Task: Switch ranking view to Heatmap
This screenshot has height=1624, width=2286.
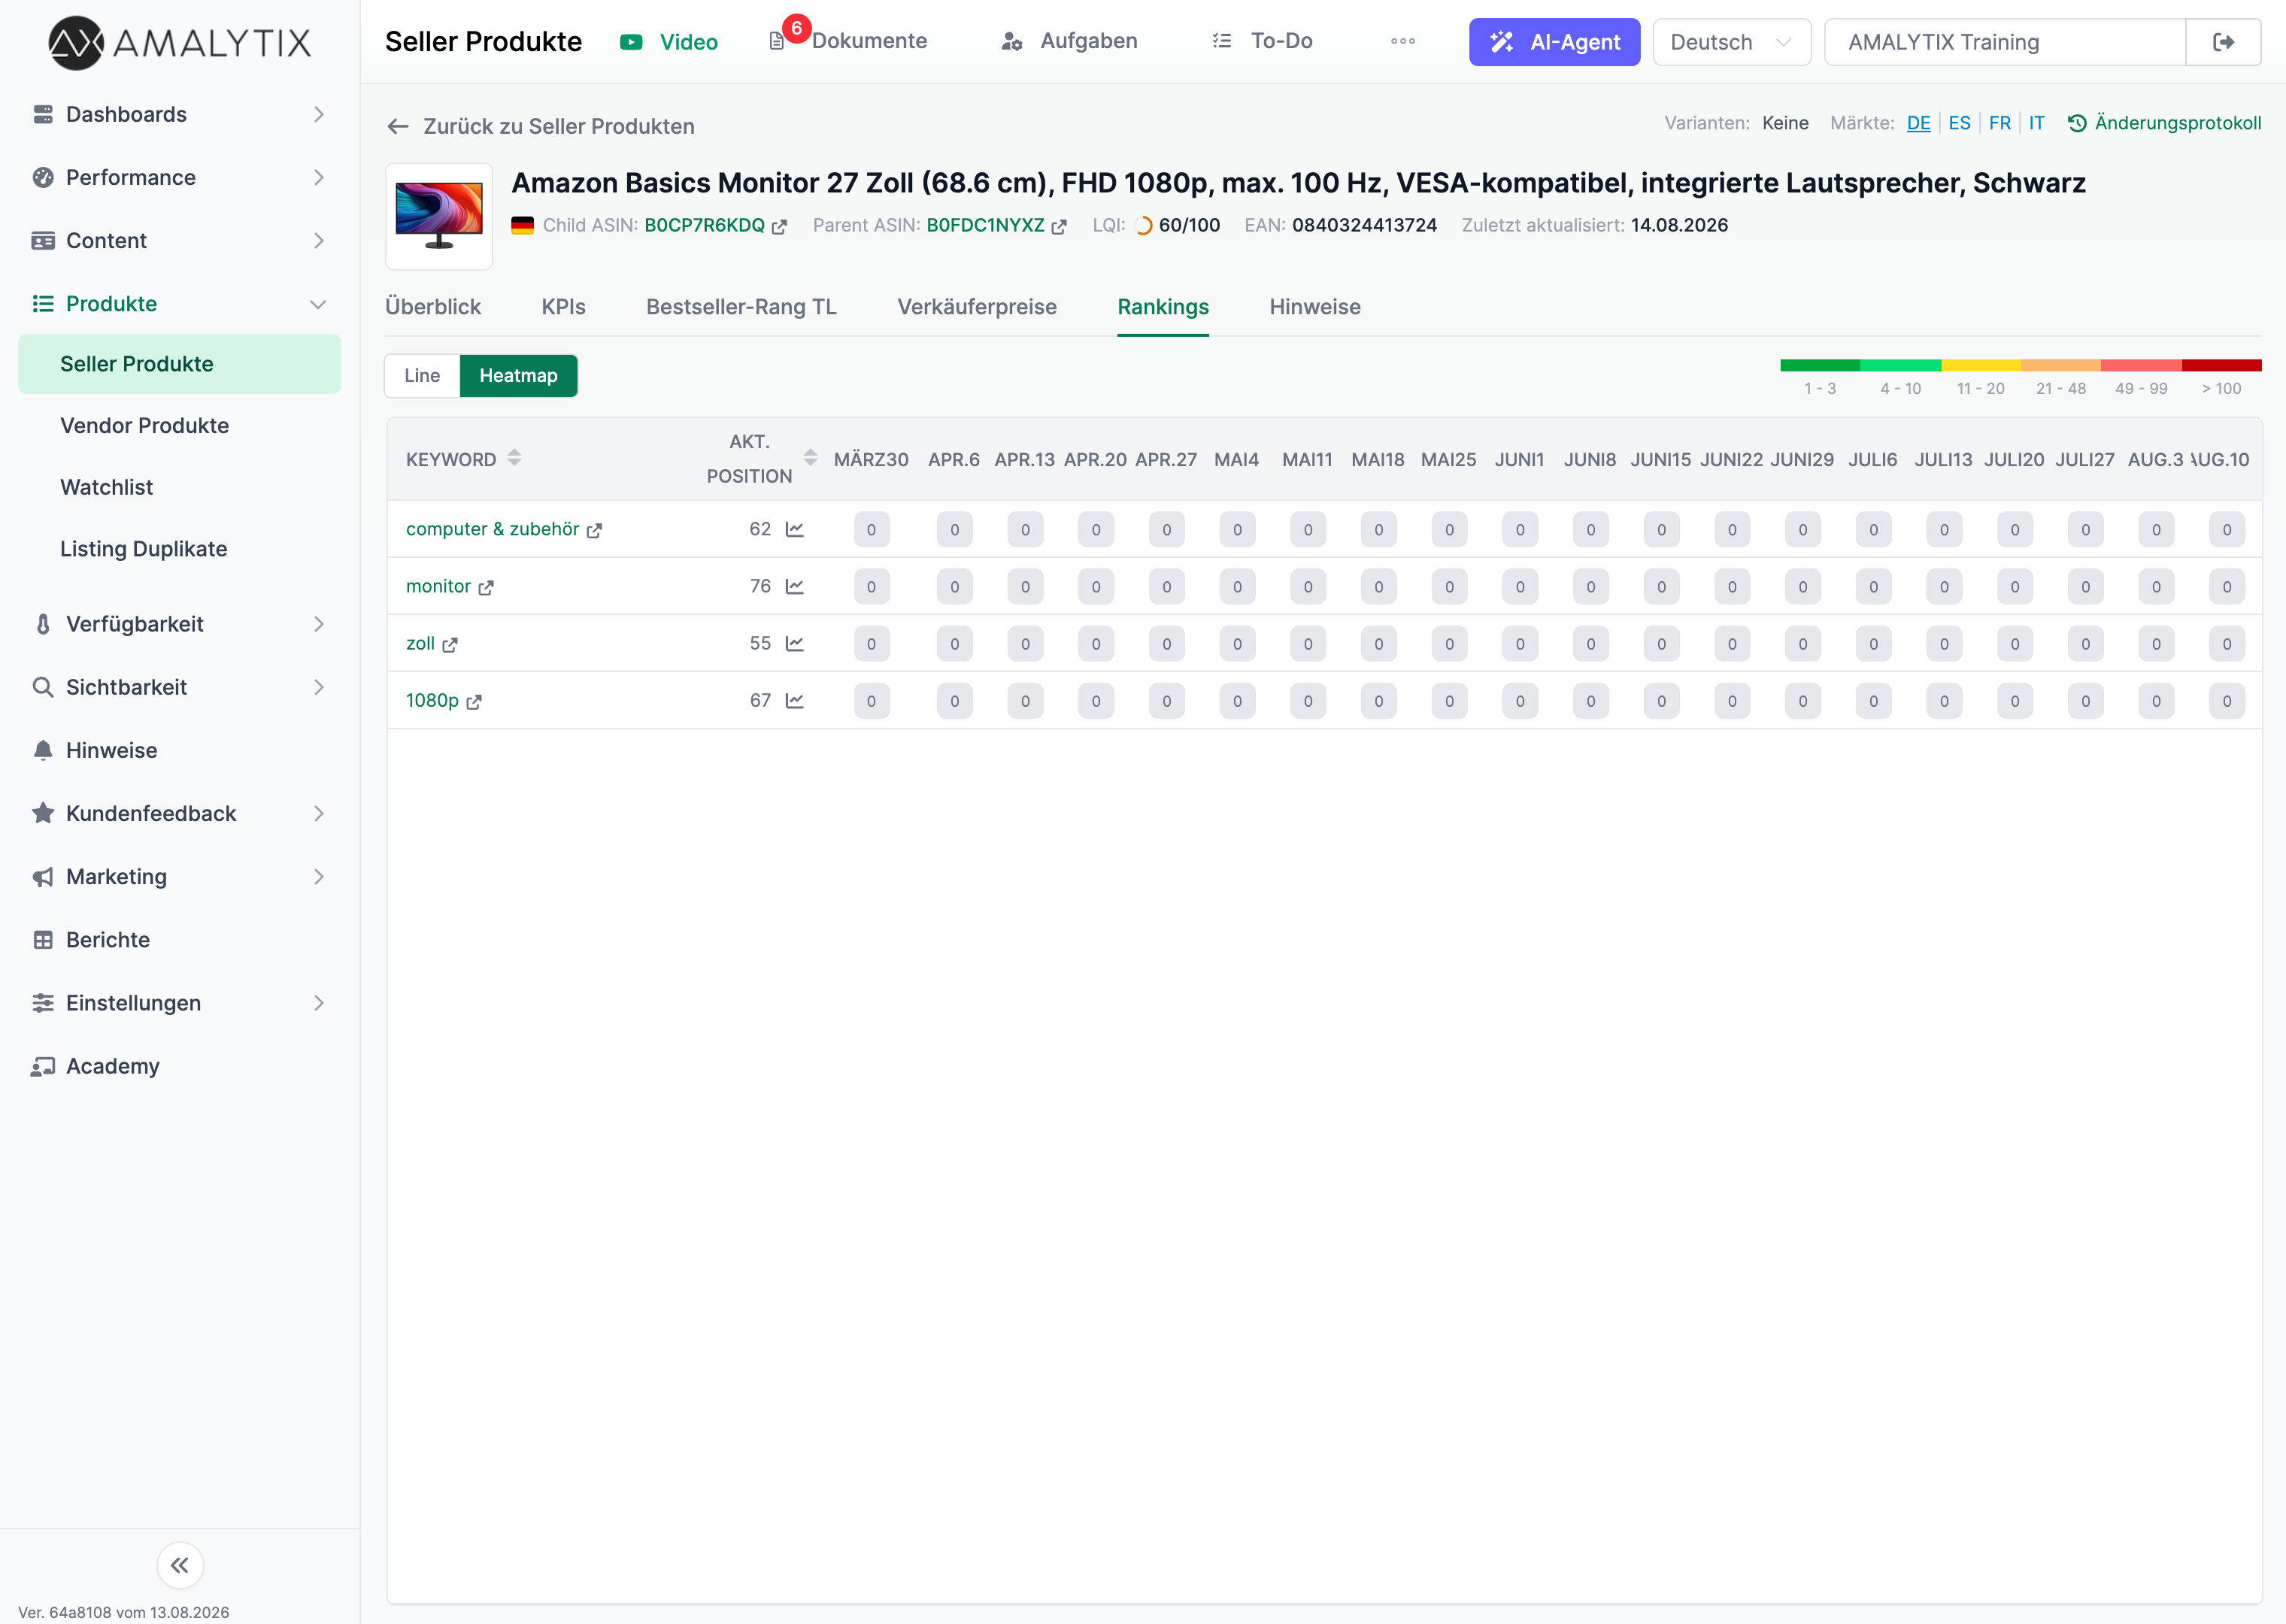Action: point(518,375)
